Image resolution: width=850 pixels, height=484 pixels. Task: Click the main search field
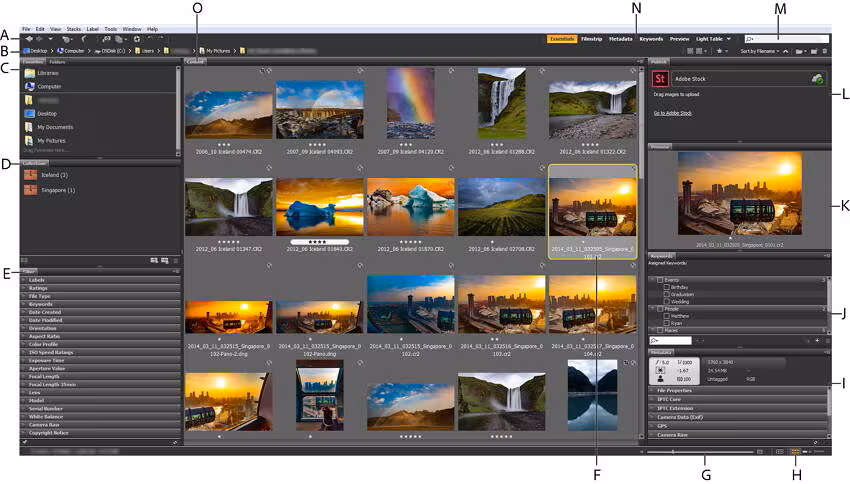787,39
